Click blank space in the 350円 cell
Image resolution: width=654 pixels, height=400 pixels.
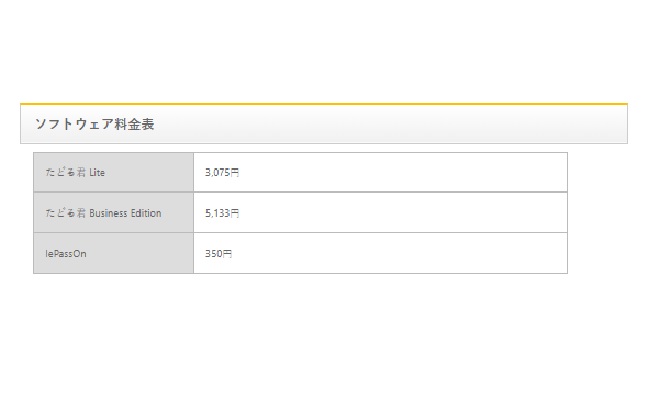point(400,254)
